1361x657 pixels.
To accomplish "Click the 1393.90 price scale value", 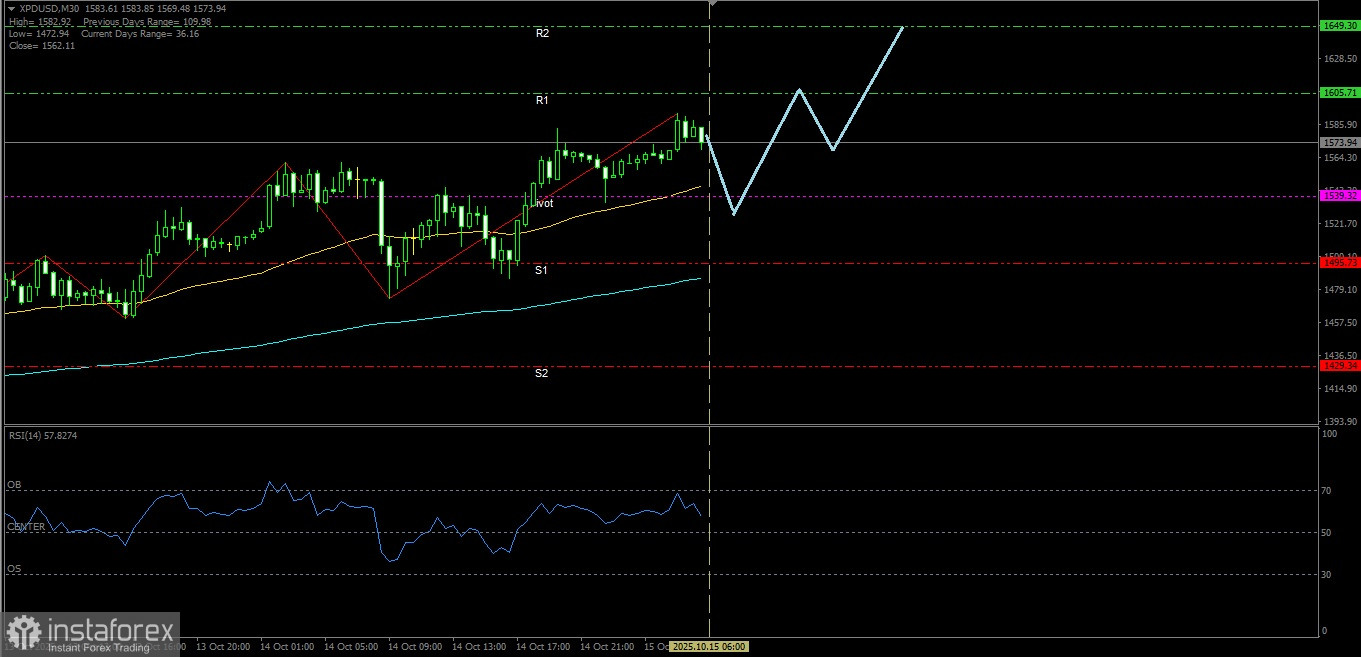I will pos(1340,421).
